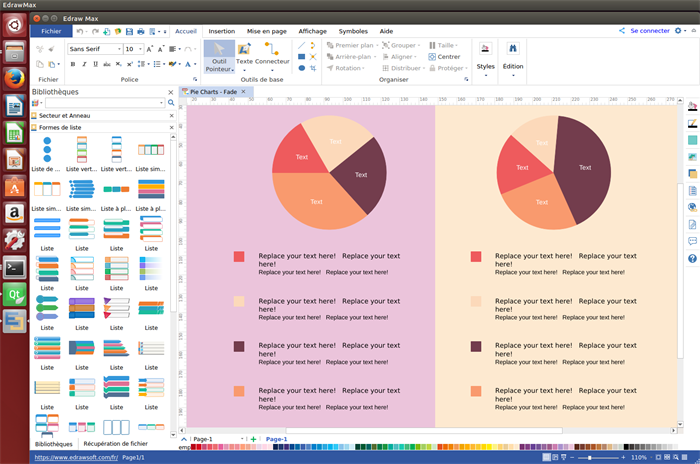
Task: Open the Aide tab
Action: [386, 31]
